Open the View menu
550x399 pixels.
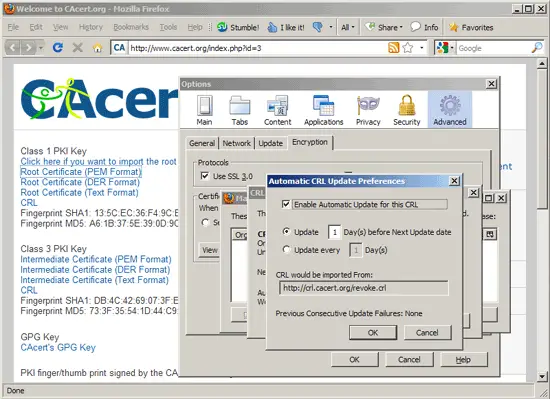pyautogui.click(x=60, y=27)
